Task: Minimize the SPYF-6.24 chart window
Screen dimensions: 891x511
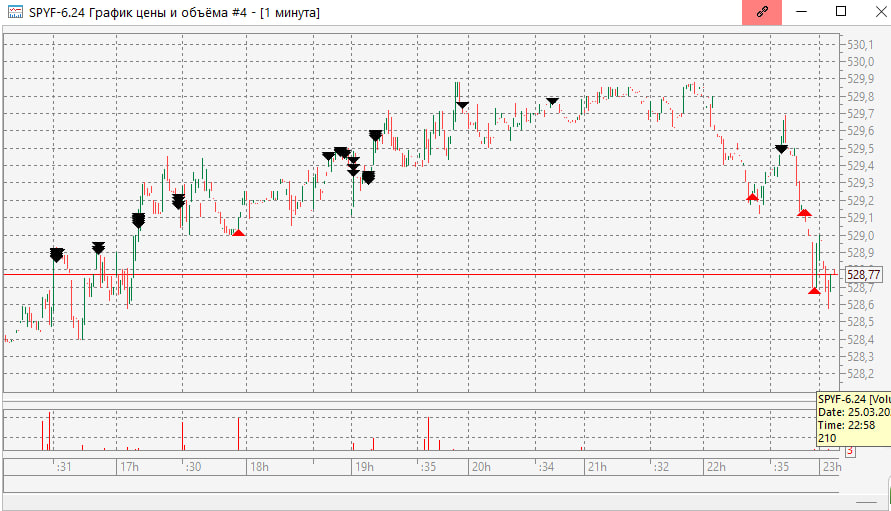Action: [x=802, y=12]
